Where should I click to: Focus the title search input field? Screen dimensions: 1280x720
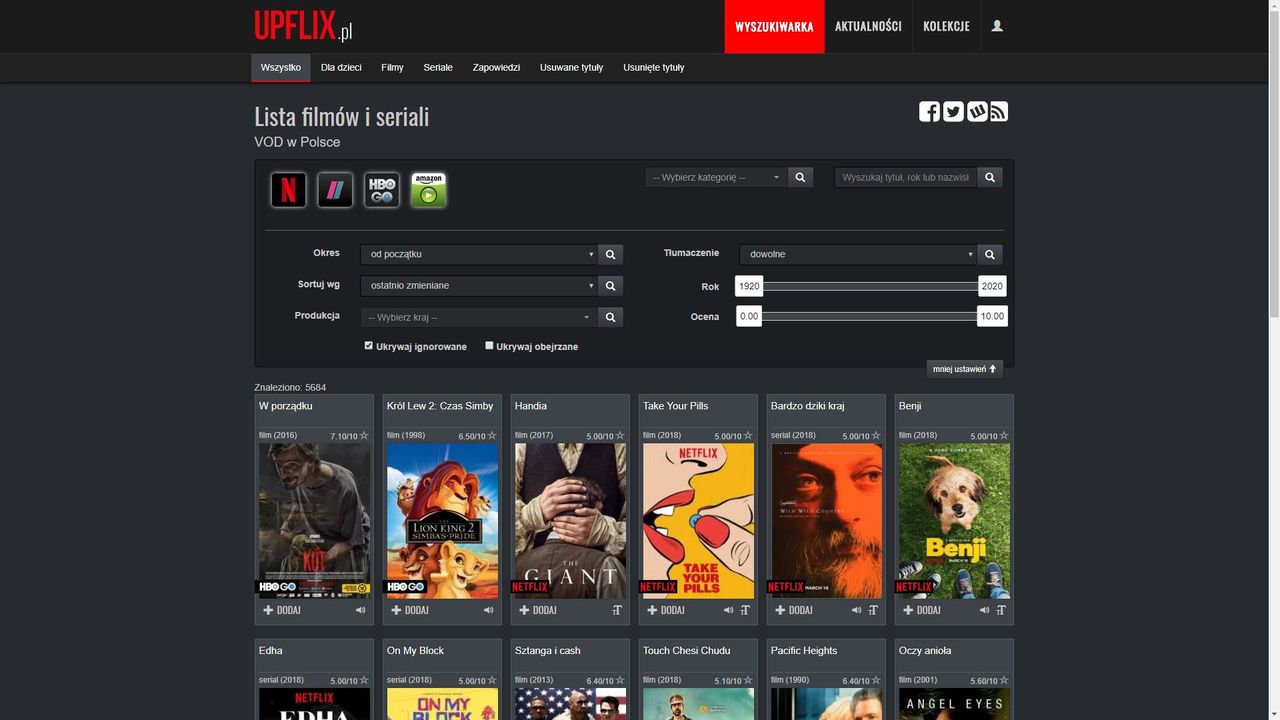(906, 177)
